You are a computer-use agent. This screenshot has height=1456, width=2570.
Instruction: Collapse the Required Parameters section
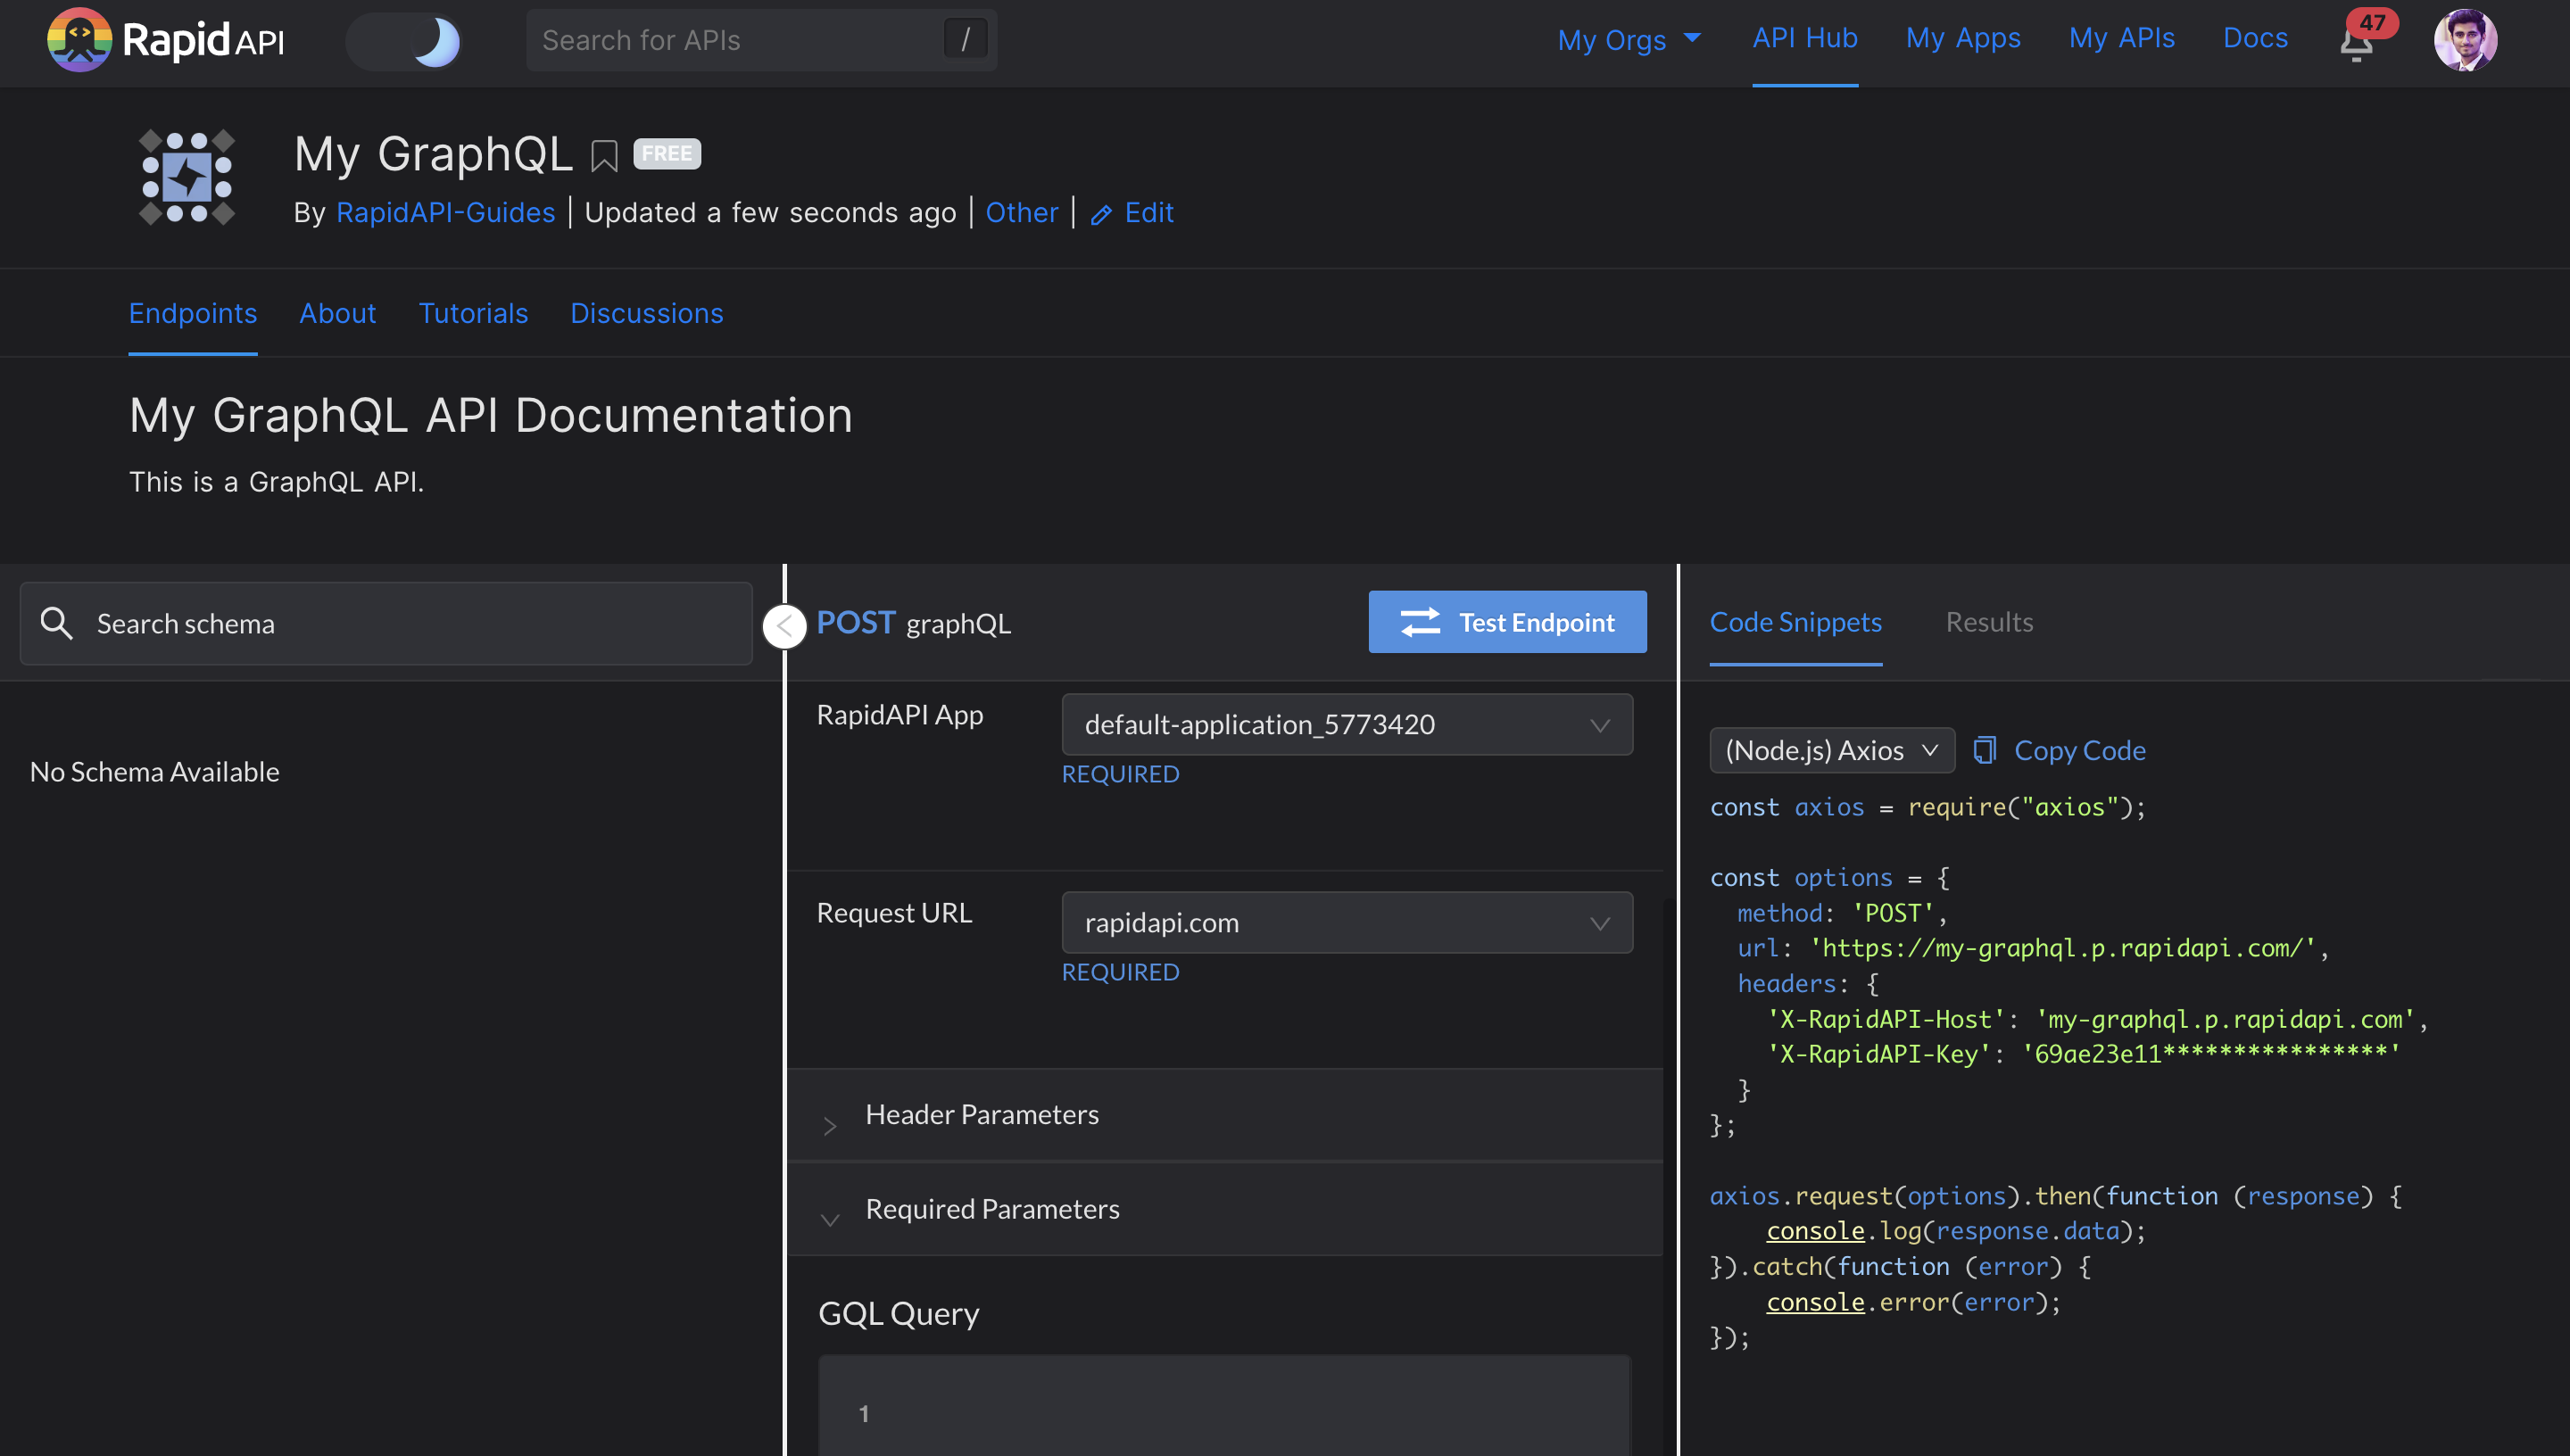[x=992, y=1209]
